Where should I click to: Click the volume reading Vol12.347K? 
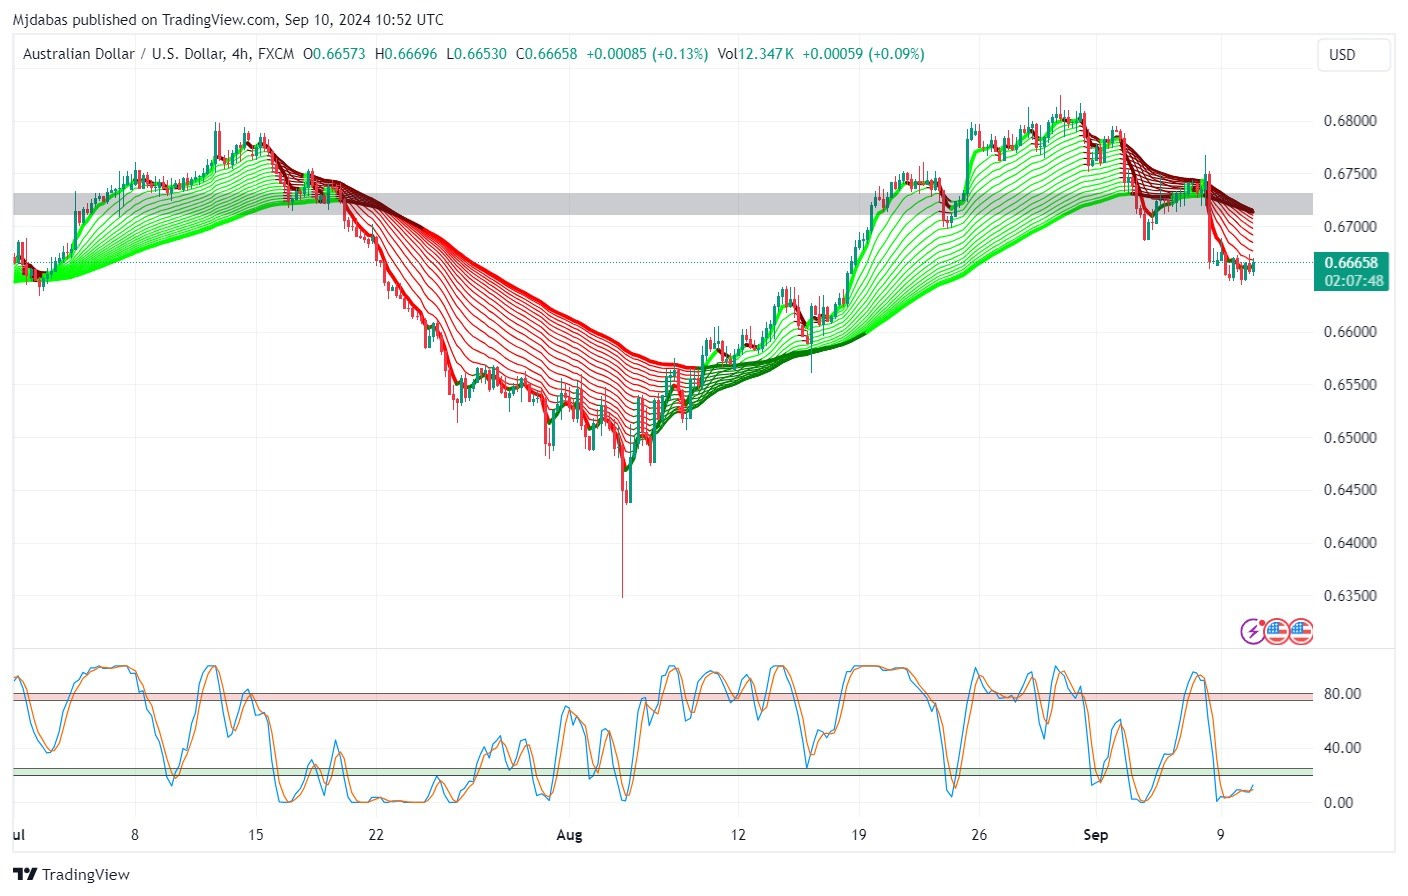[756, 54]
